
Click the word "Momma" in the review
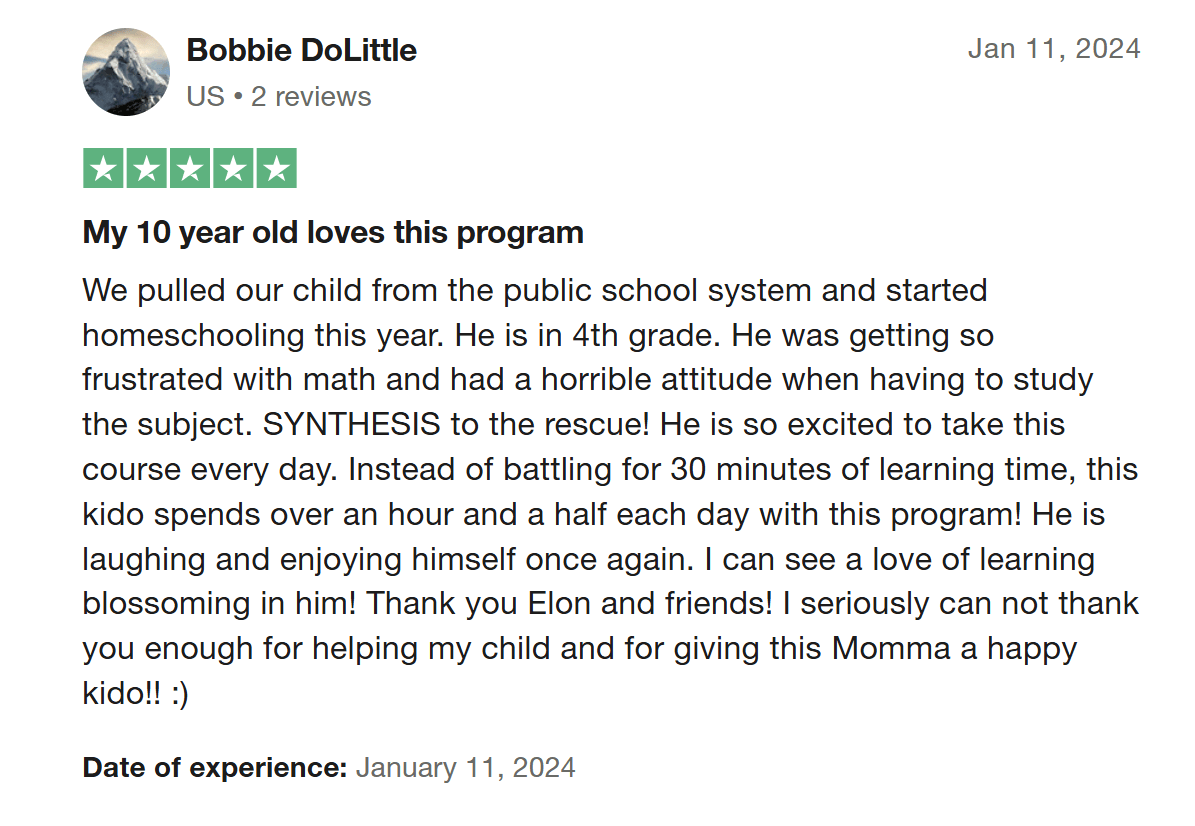pos(891,648)
